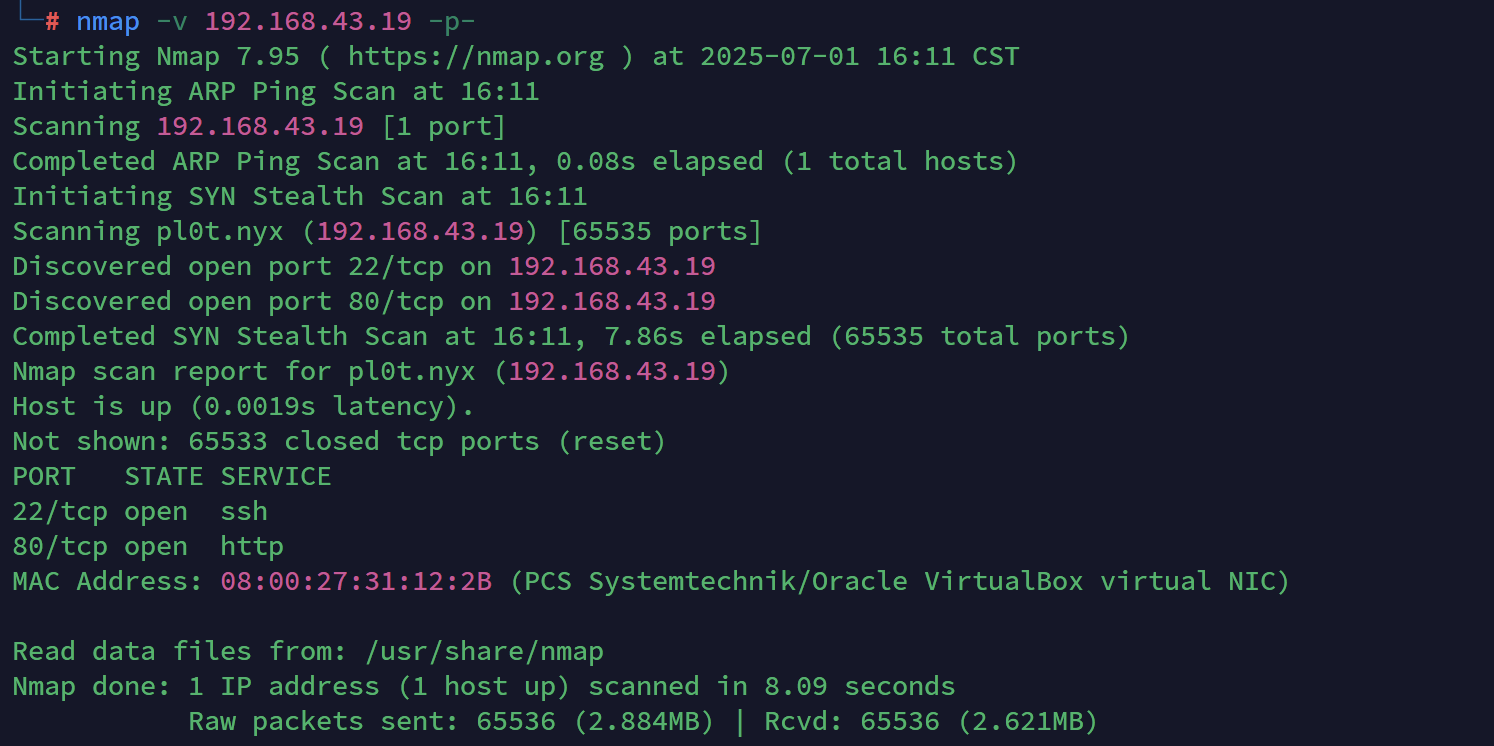Click the STATE column header
The height and width of the screenshot is (746, 1494).
[164, 476]
